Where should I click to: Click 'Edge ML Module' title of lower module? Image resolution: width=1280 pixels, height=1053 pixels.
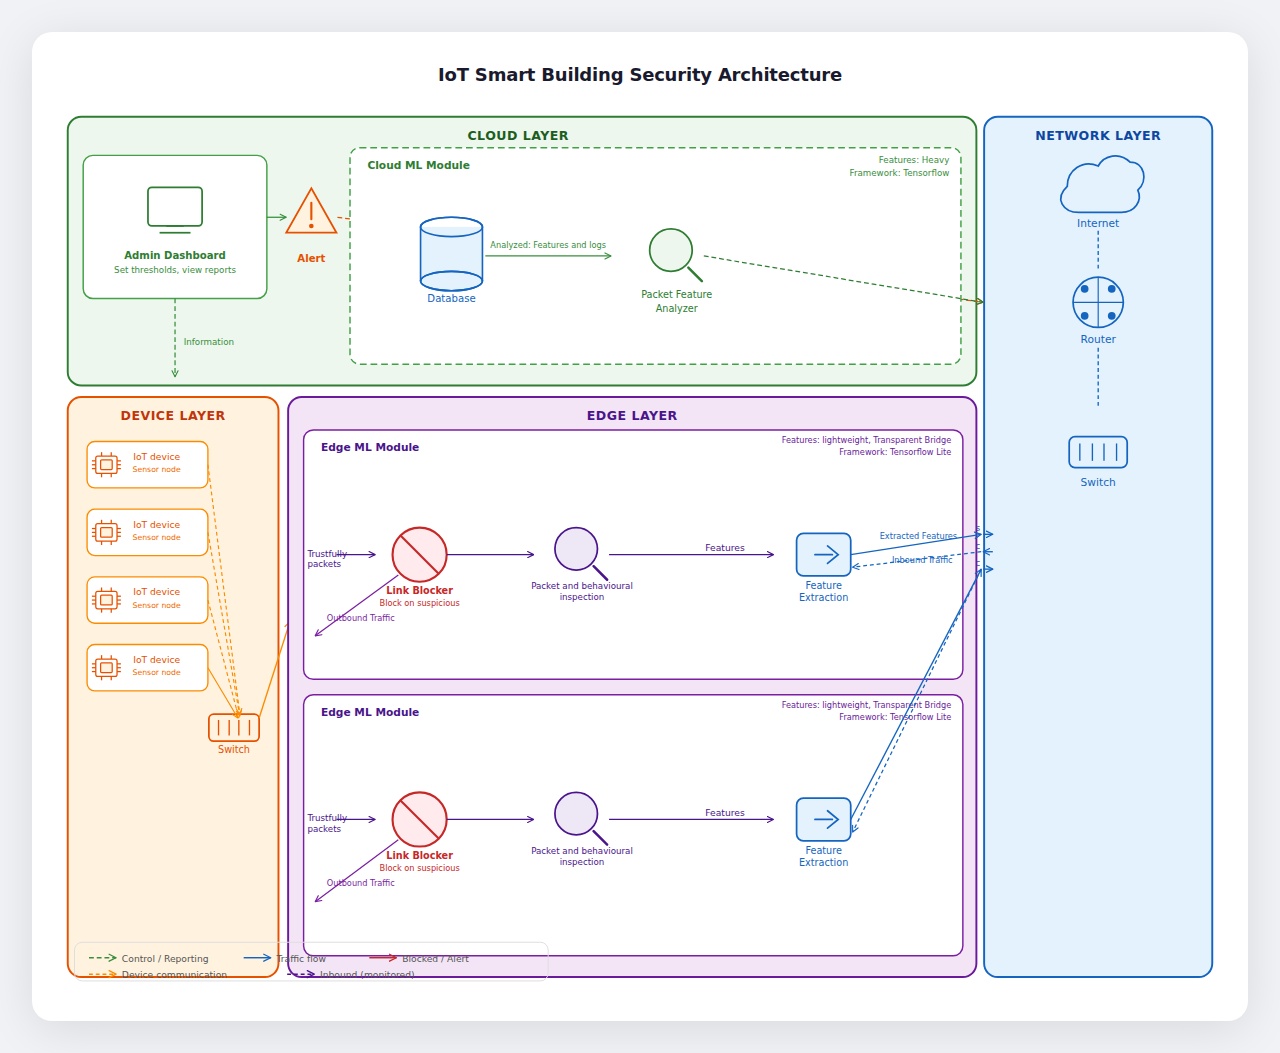click(x=370, y=713)
